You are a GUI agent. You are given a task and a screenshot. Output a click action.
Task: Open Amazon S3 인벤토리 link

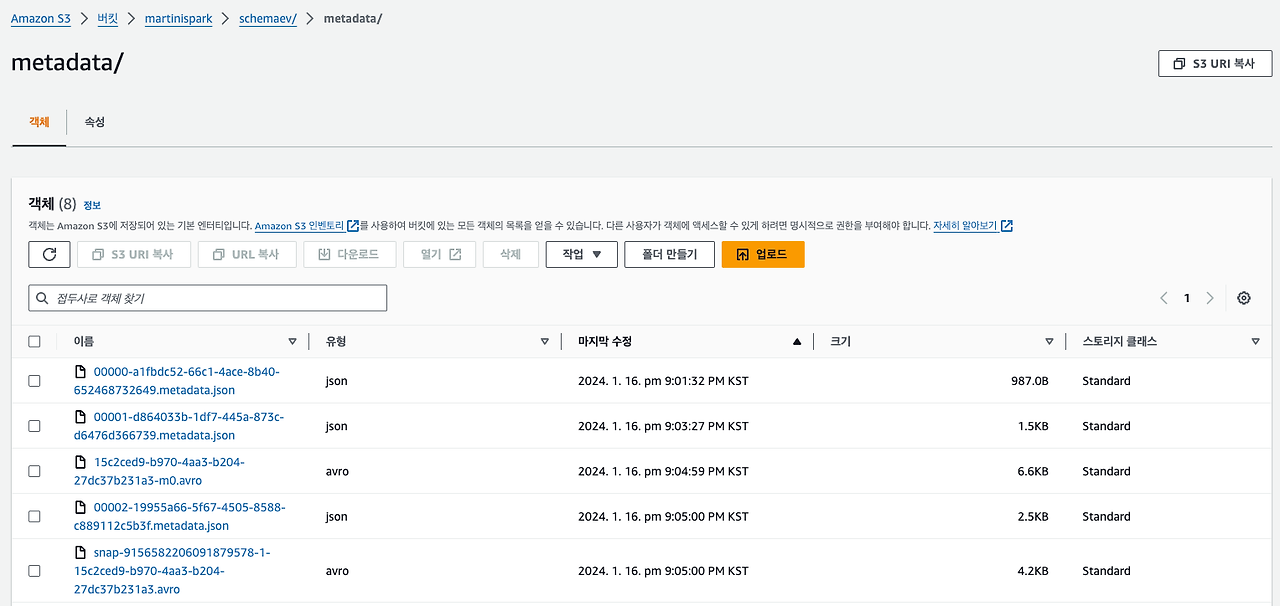(299, 226)
